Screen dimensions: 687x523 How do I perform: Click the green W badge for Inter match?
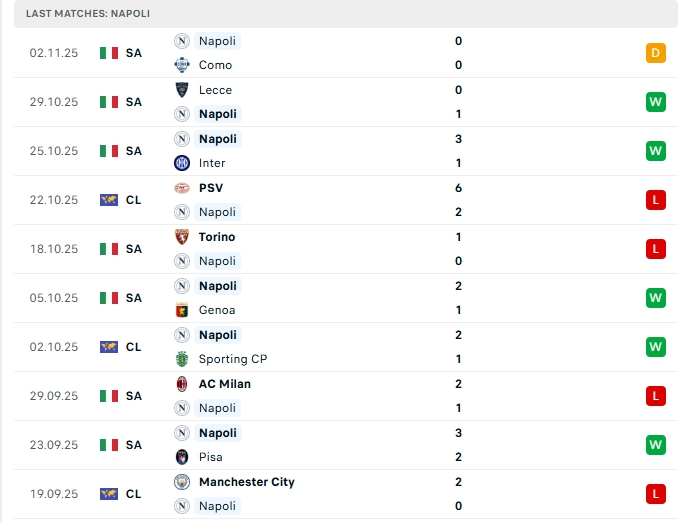(656, 151)
